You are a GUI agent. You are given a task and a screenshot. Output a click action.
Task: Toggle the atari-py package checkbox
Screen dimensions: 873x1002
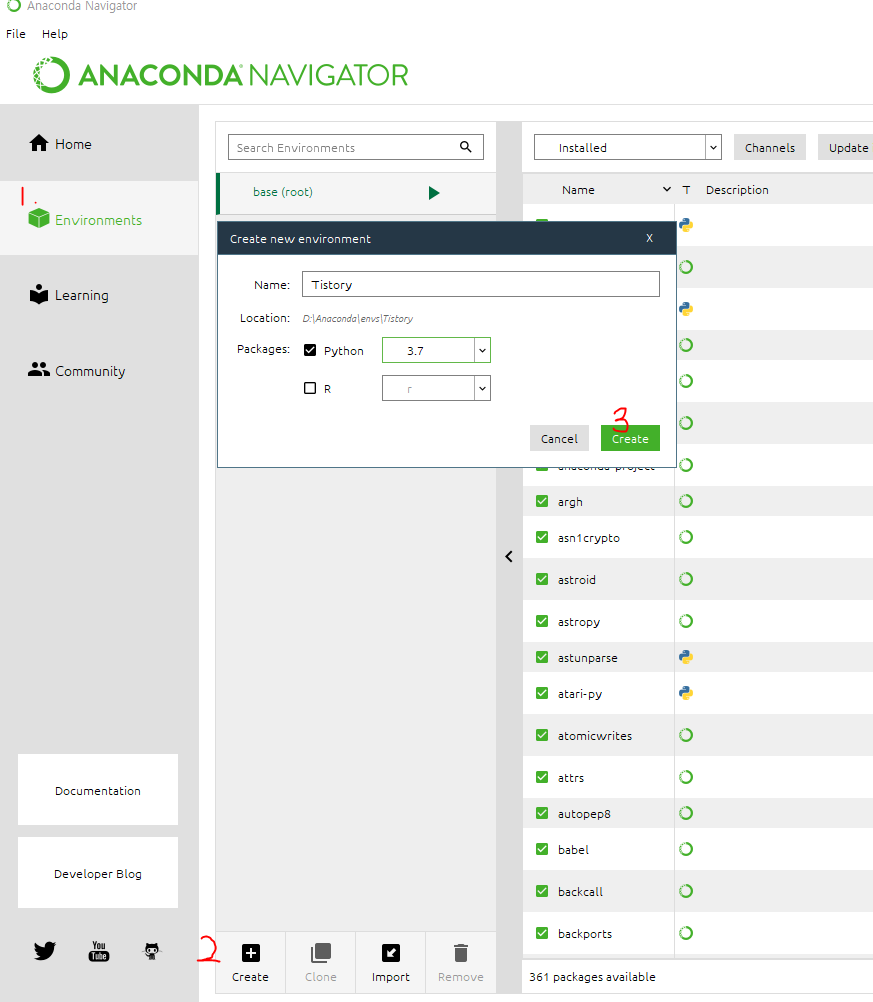(x=542, y=693)
